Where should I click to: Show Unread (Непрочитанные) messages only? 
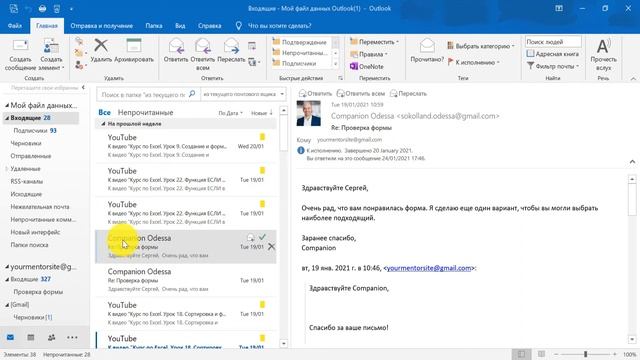coord(145,112)
